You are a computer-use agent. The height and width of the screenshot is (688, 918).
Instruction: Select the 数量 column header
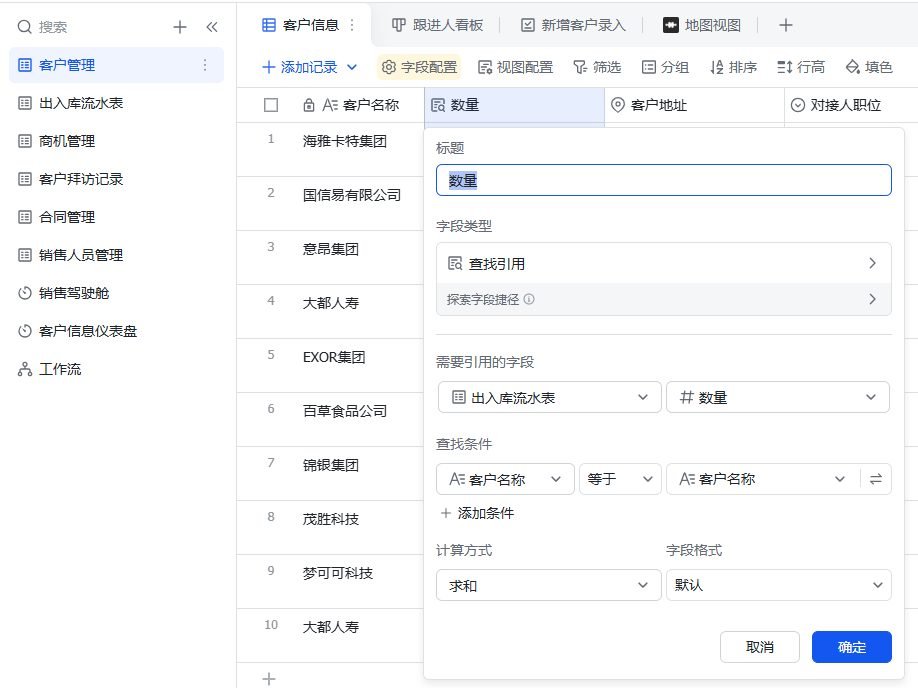click(514, 105)
